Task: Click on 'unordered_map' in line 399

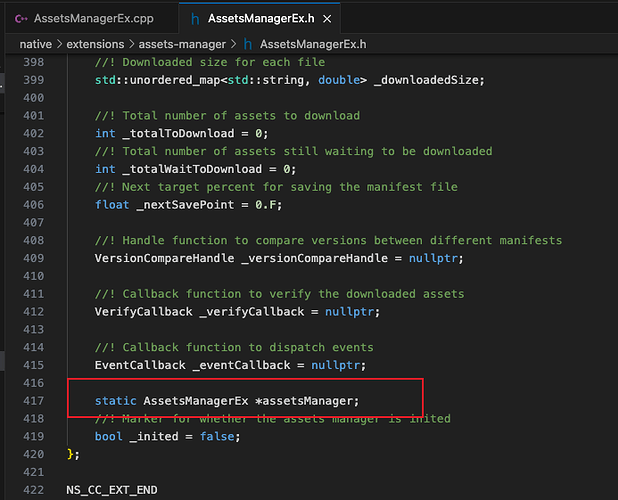Action: pyautogui.click(x=175, y=80)
